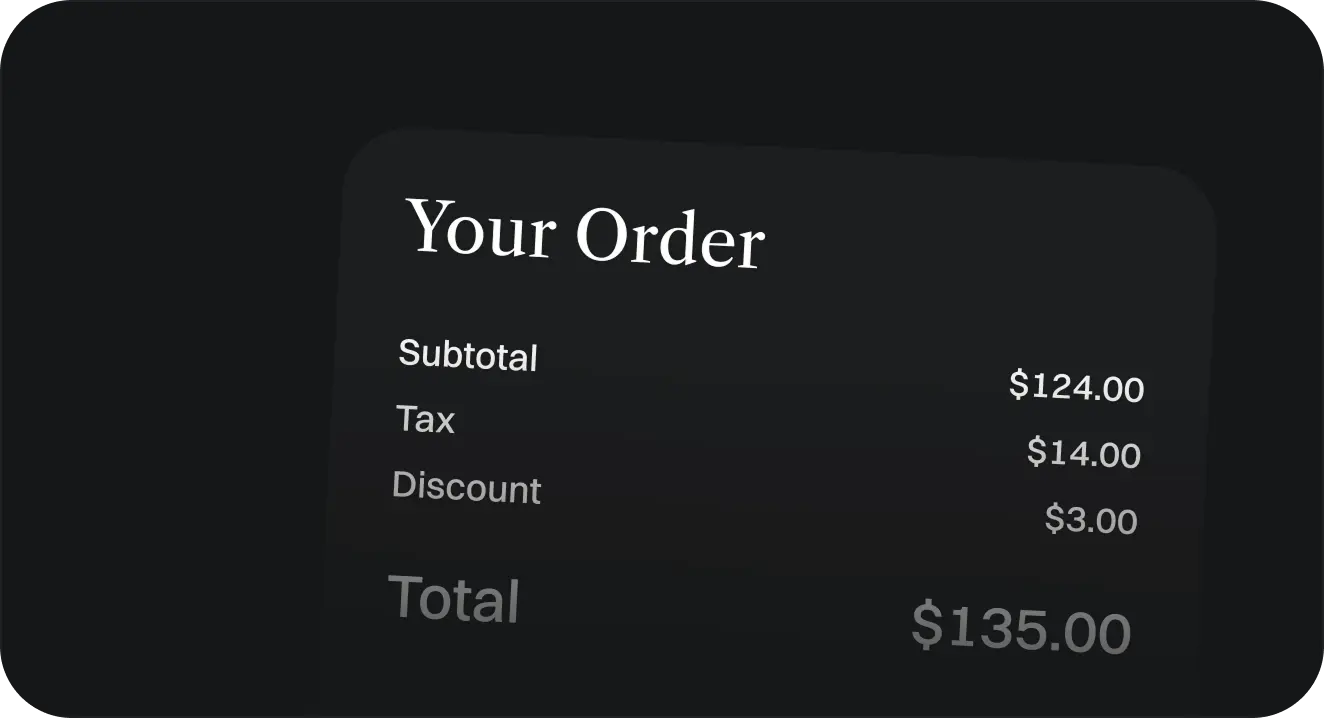Click the Total label
This screenshot has width=1324, height=718.
(454, 599)
